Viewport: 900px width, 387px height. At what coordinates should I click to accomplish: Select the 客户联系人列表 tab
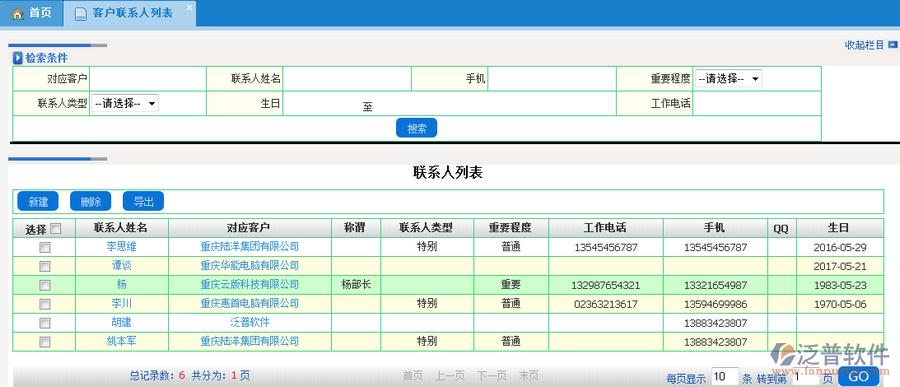pyautogui.click(x=130, y=14)
